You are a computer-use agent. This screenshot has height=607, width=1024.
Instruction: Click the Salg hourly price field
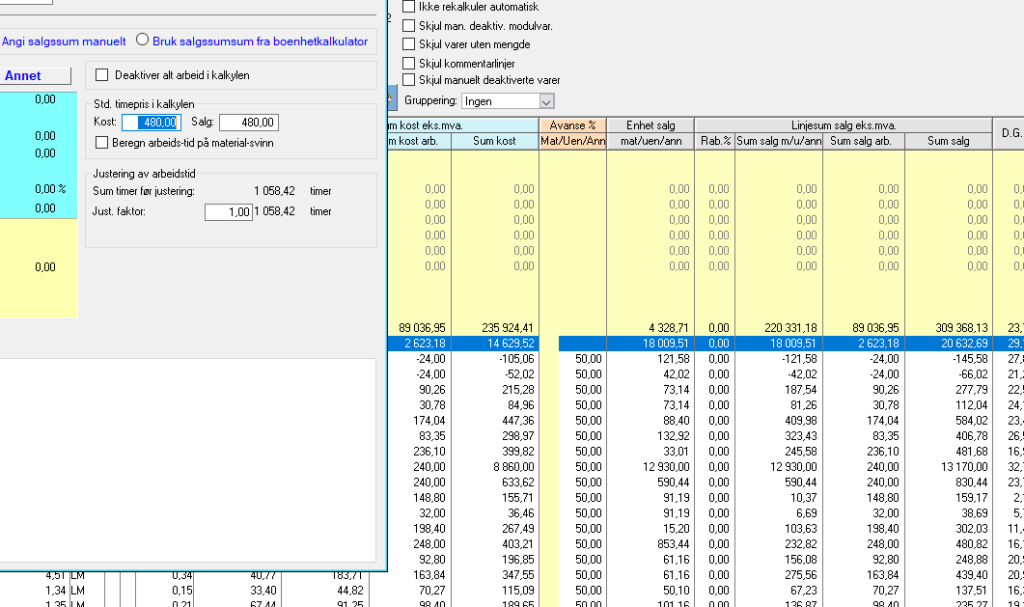(248, 123)
